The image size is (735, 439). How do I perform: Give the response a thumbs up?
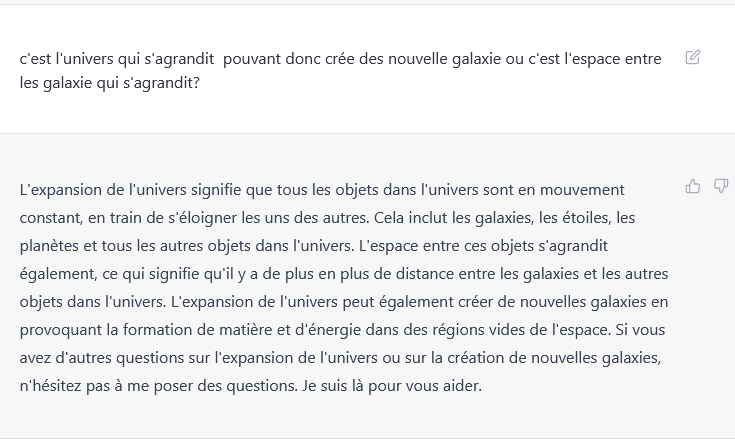click(693, 186)
